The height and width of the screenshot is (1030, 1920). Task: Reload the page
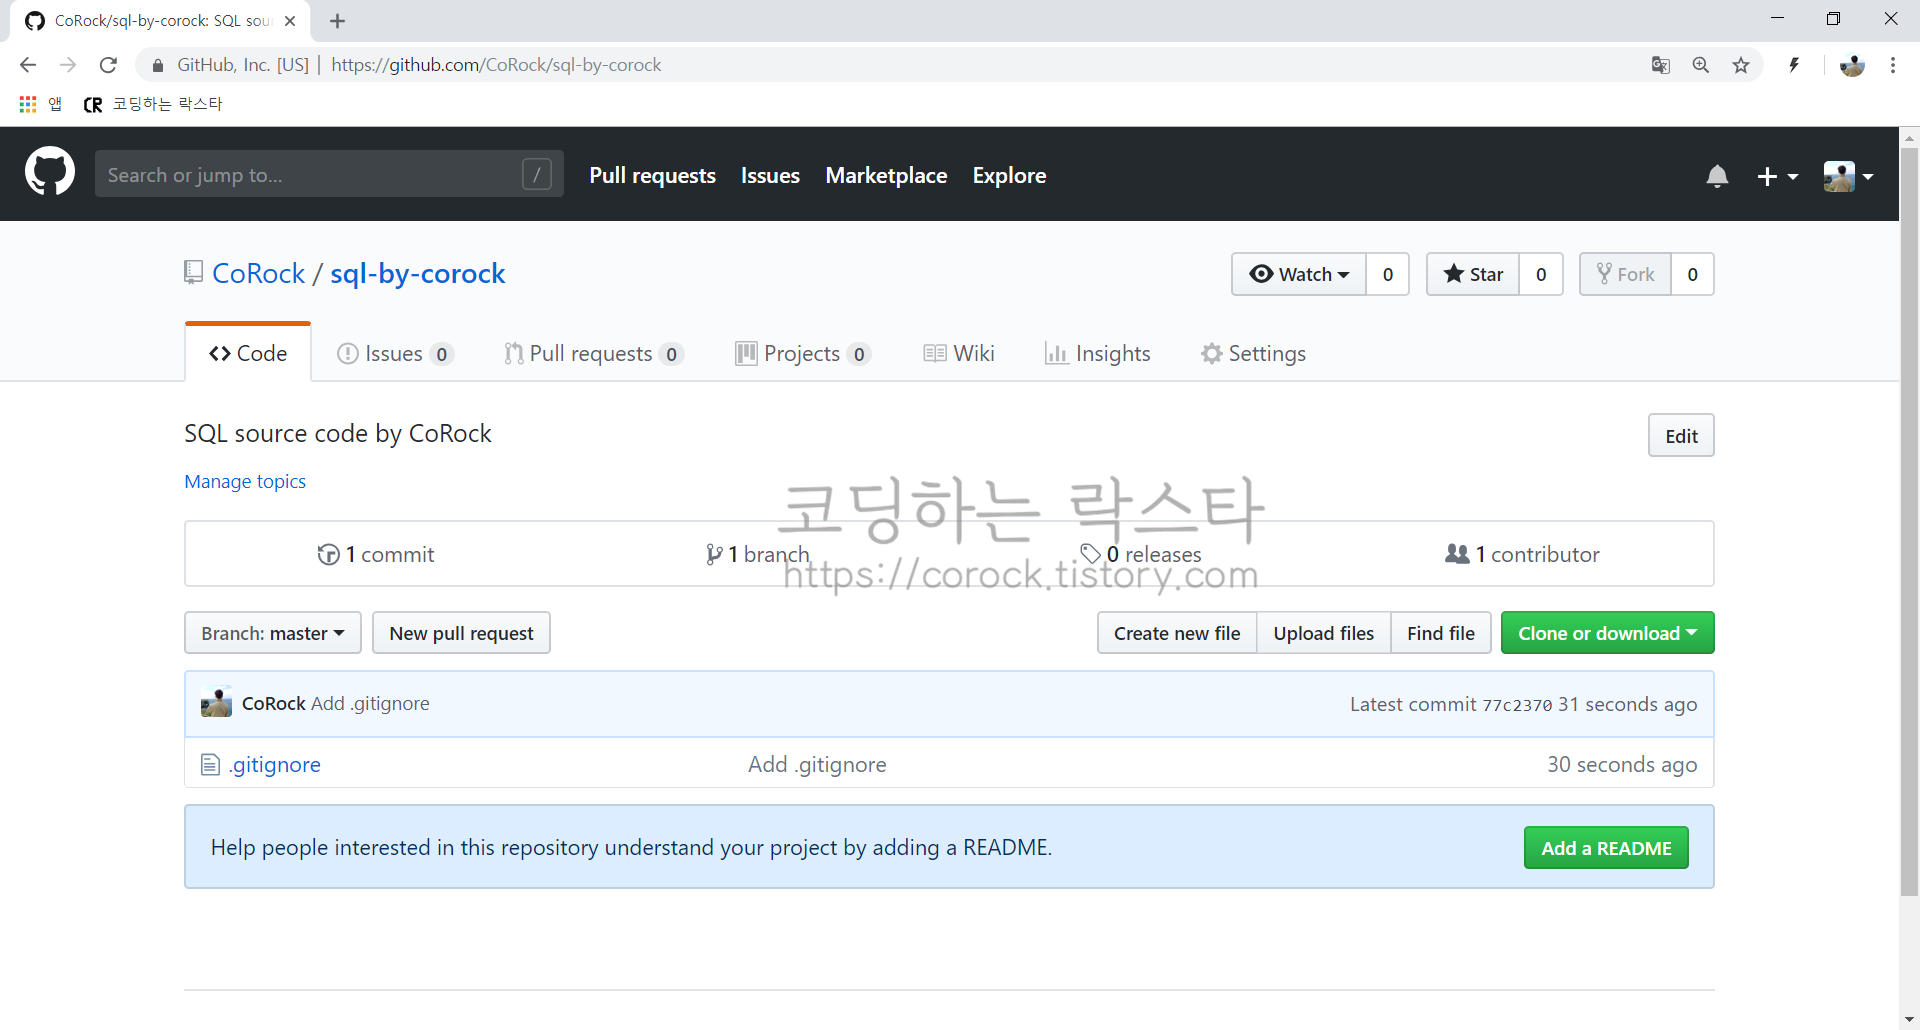point(108,65)
